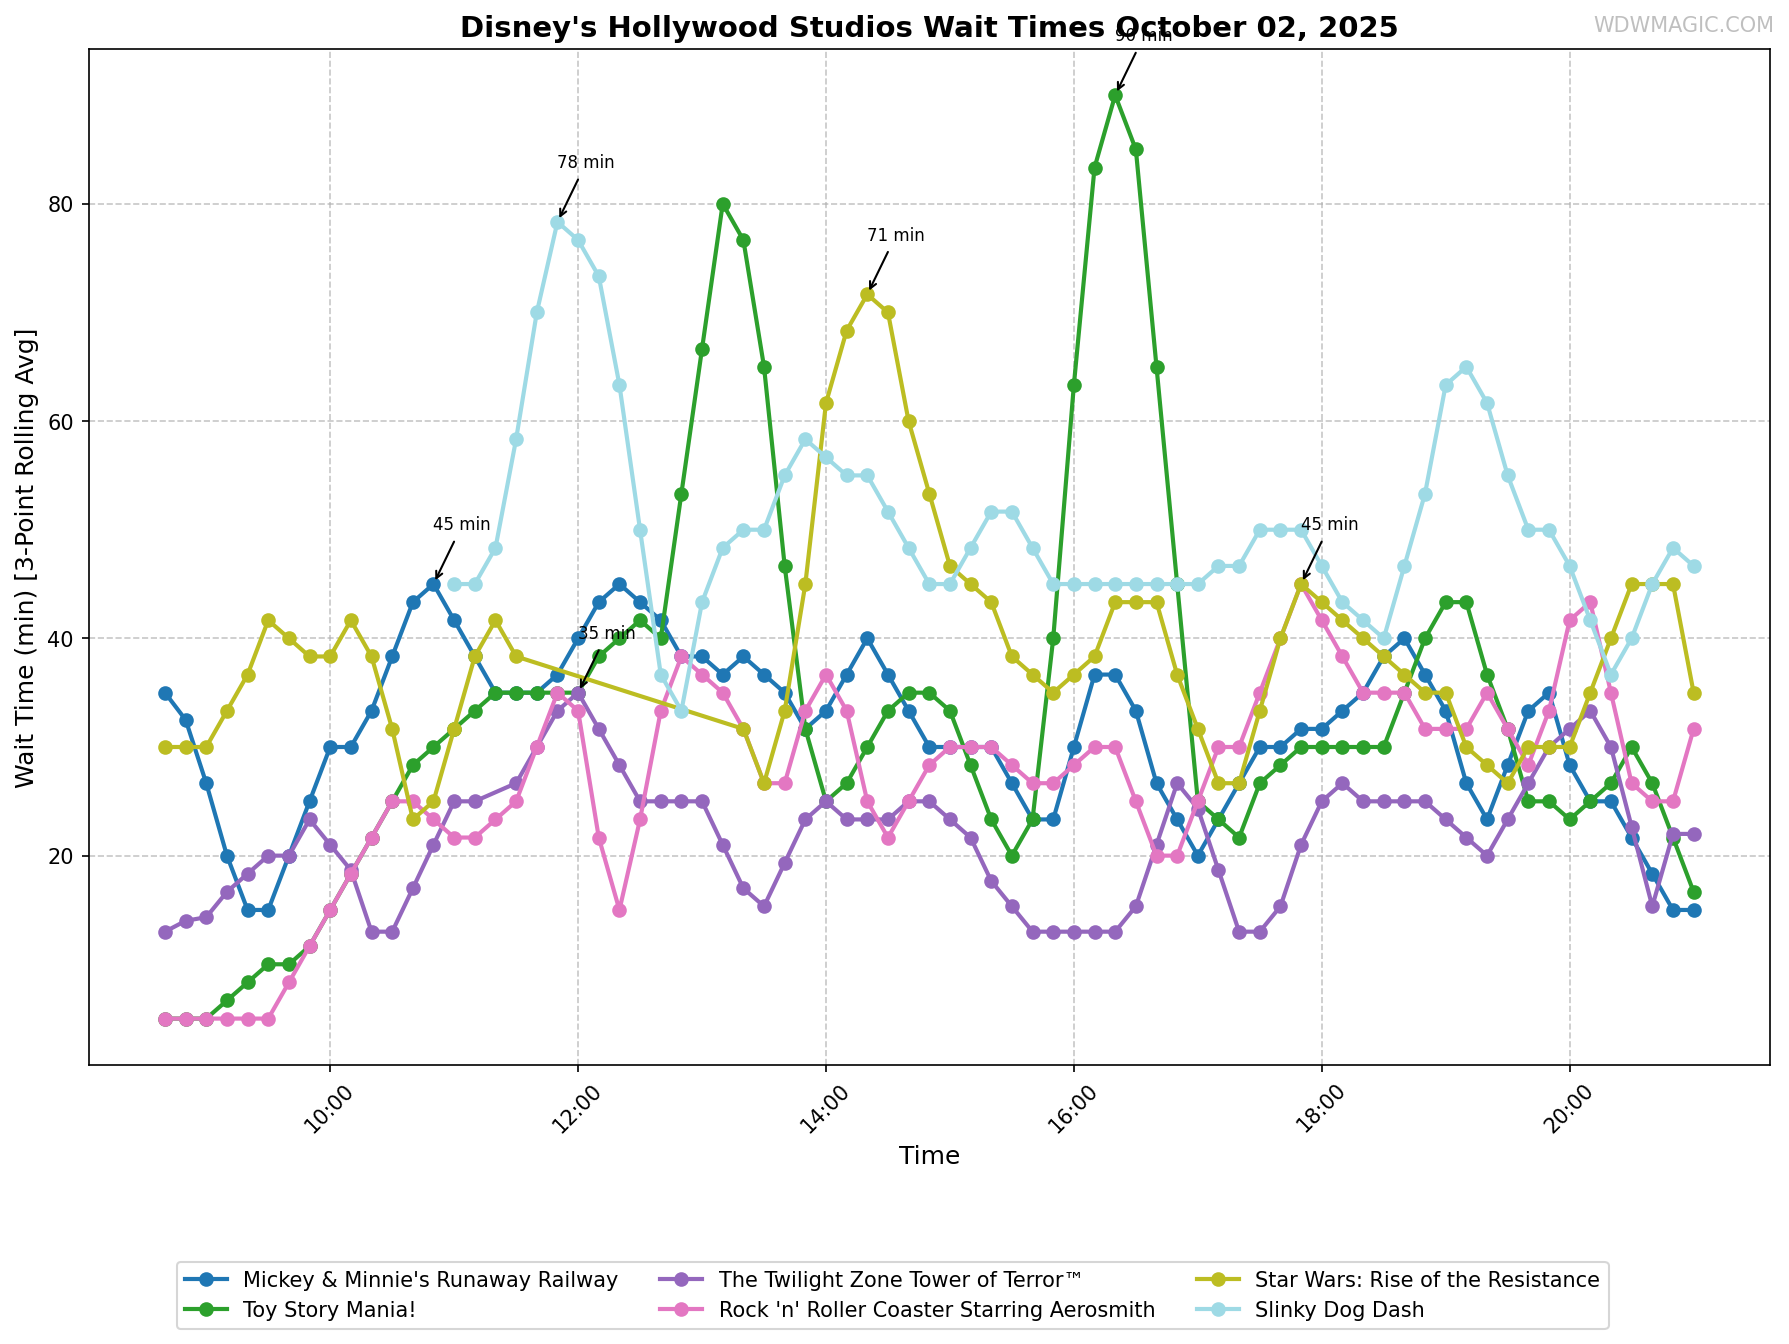Click the chart title text
Viewport: 1789px width, 1344px height.
928,27
